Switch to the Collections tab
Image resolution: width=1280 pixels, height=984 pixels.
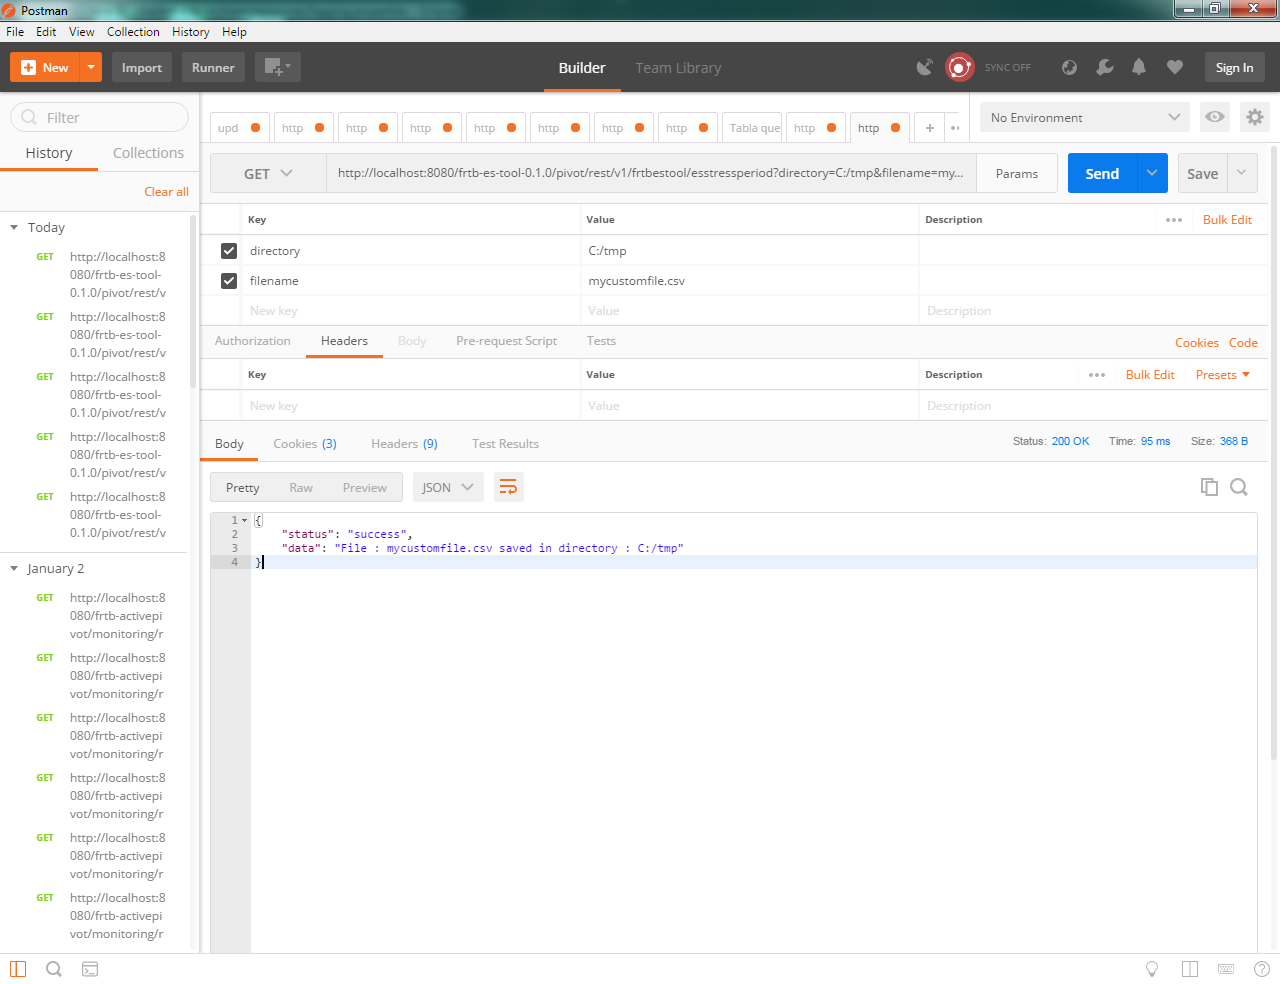pyautogui.click(x=148, y=153)
